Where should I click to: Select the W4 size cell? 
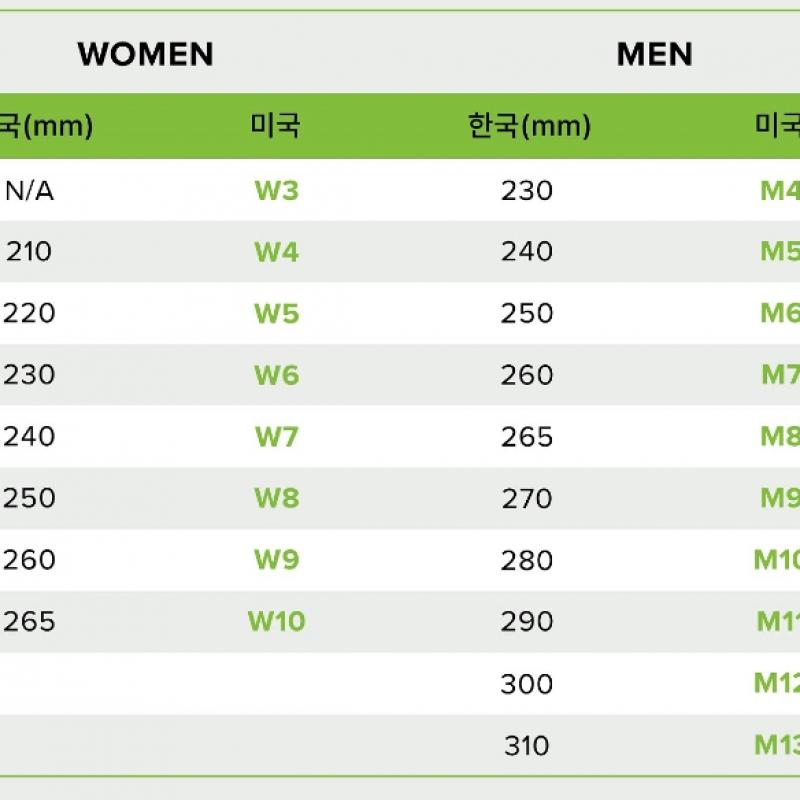276,251
